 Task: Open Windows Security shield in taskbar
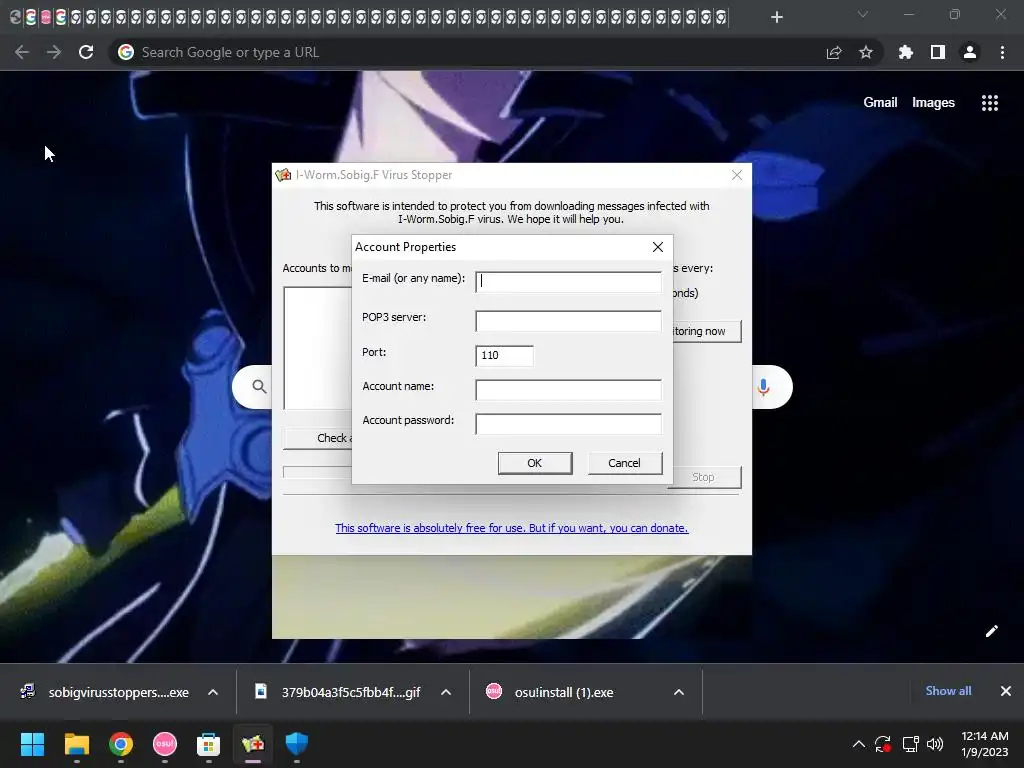coord(296,744)
